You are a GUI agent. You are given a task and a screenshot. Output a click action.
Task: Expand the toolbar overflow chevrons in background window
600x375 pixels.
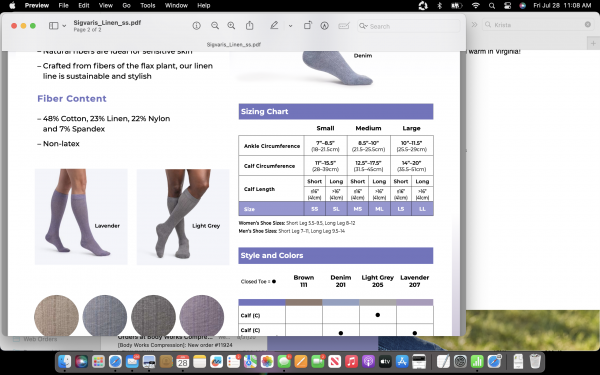[x=474, y=24]
